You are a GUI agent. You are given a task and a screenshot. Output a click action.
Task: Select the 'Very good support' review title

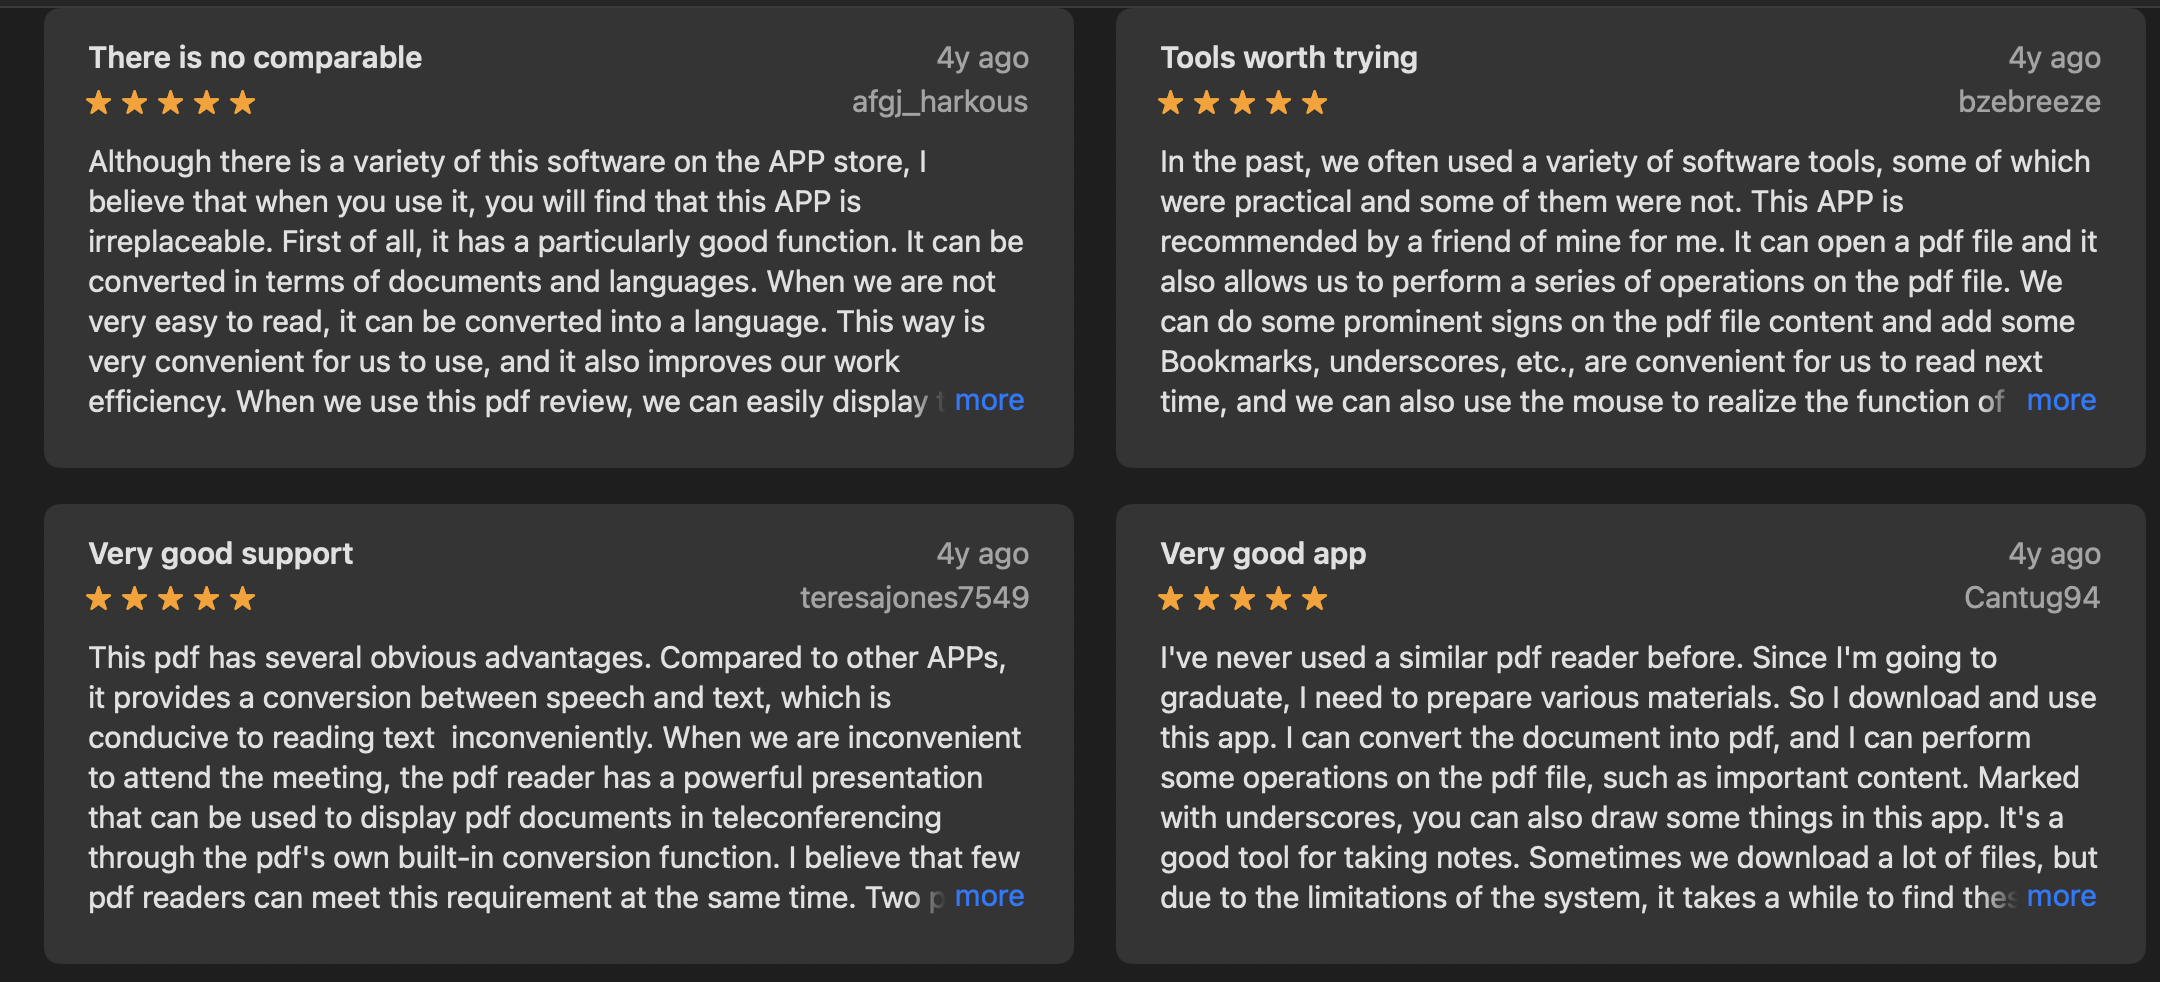click(x=221, y=554)
